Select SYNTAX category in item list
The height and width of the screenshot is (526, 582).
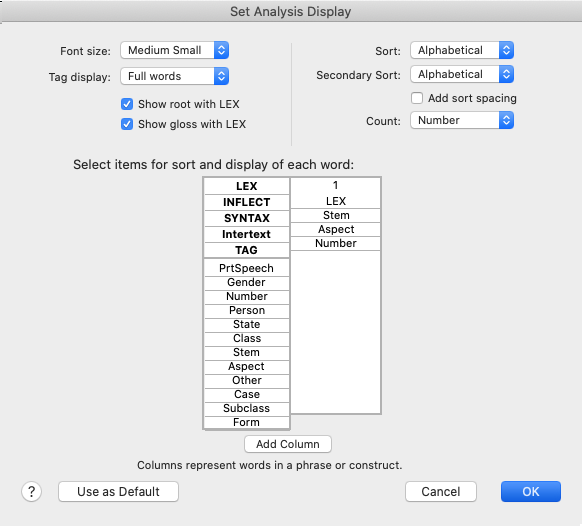tap(246, 218)
